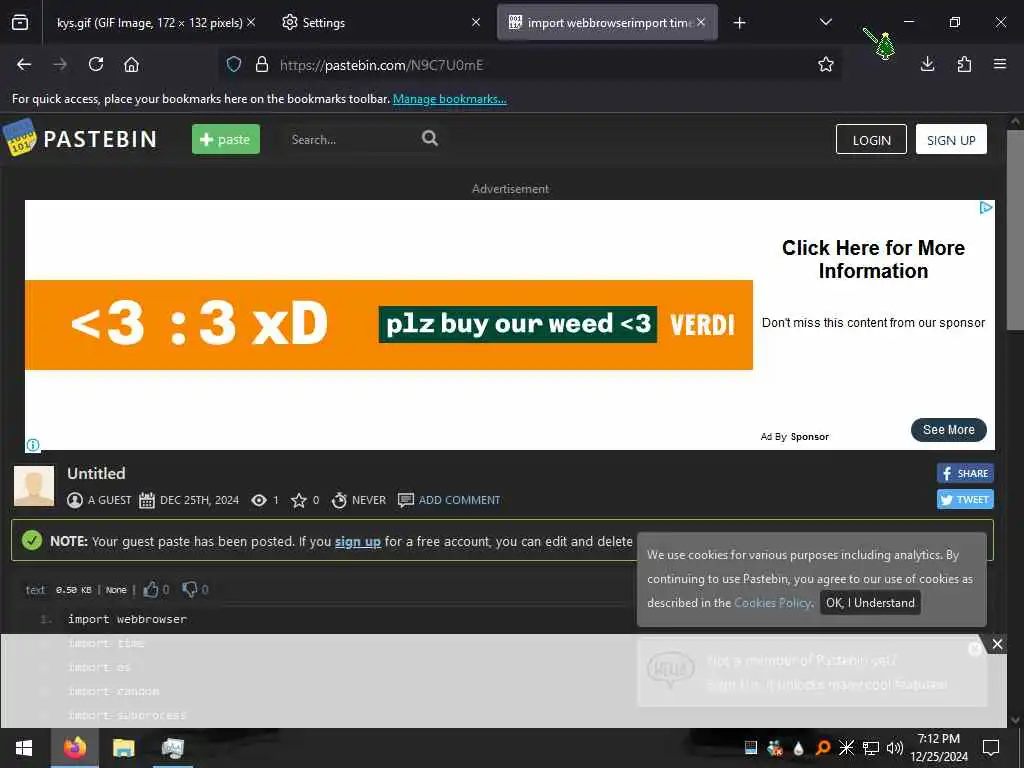
Task: Bookmark this page with the star icon
Action: tap(825, 65)
